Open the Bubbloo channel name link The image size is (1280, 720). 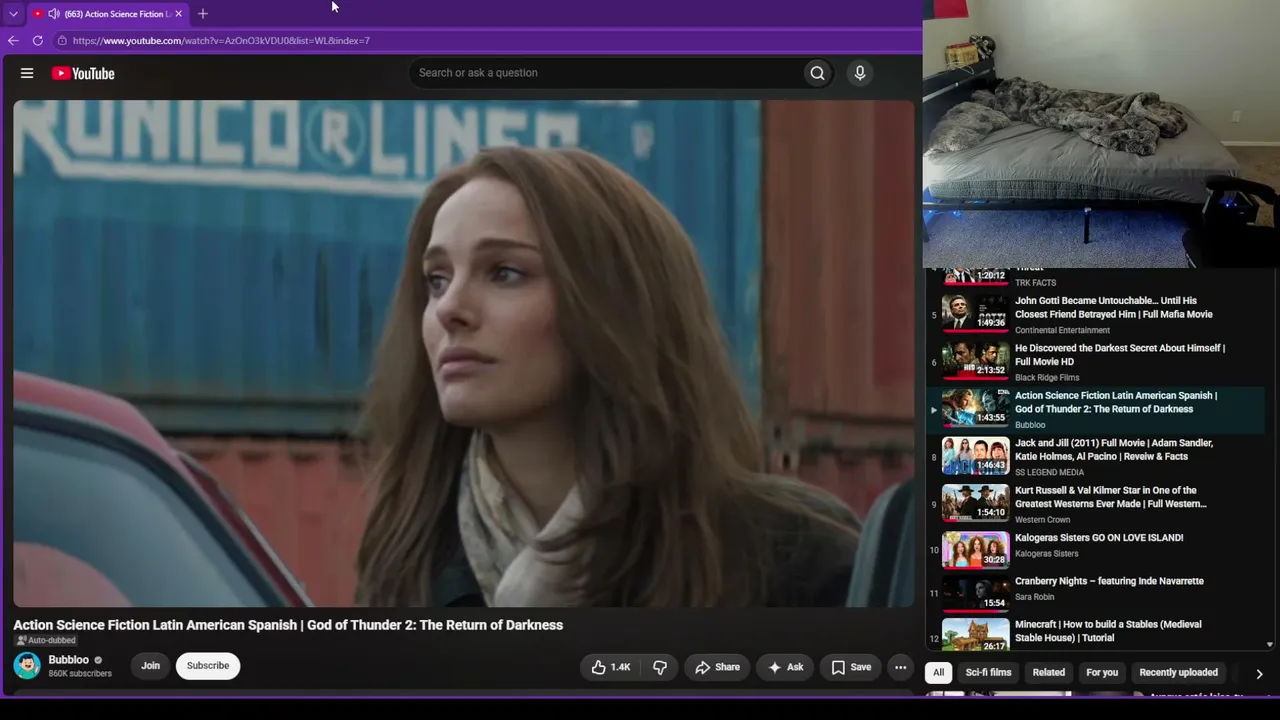69,660
